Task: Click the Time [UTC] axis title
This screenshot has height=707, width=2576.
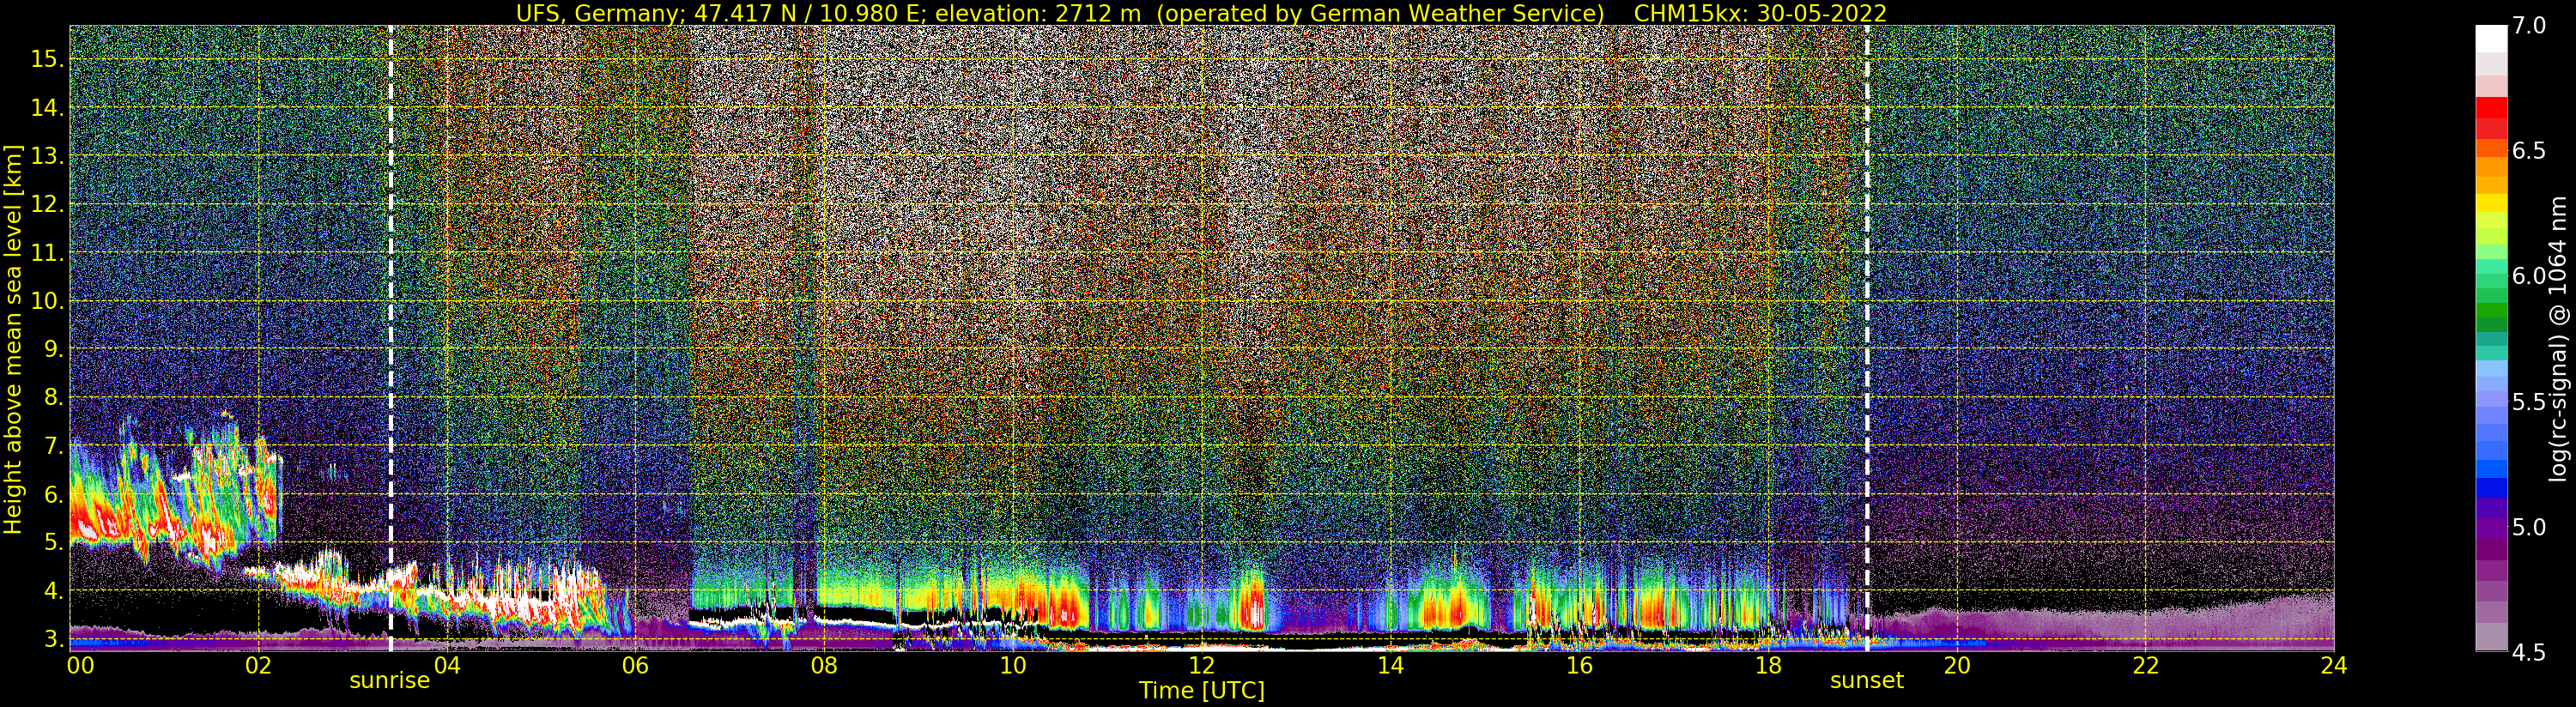Action: pyautogui.click(x=1201, y=690)
